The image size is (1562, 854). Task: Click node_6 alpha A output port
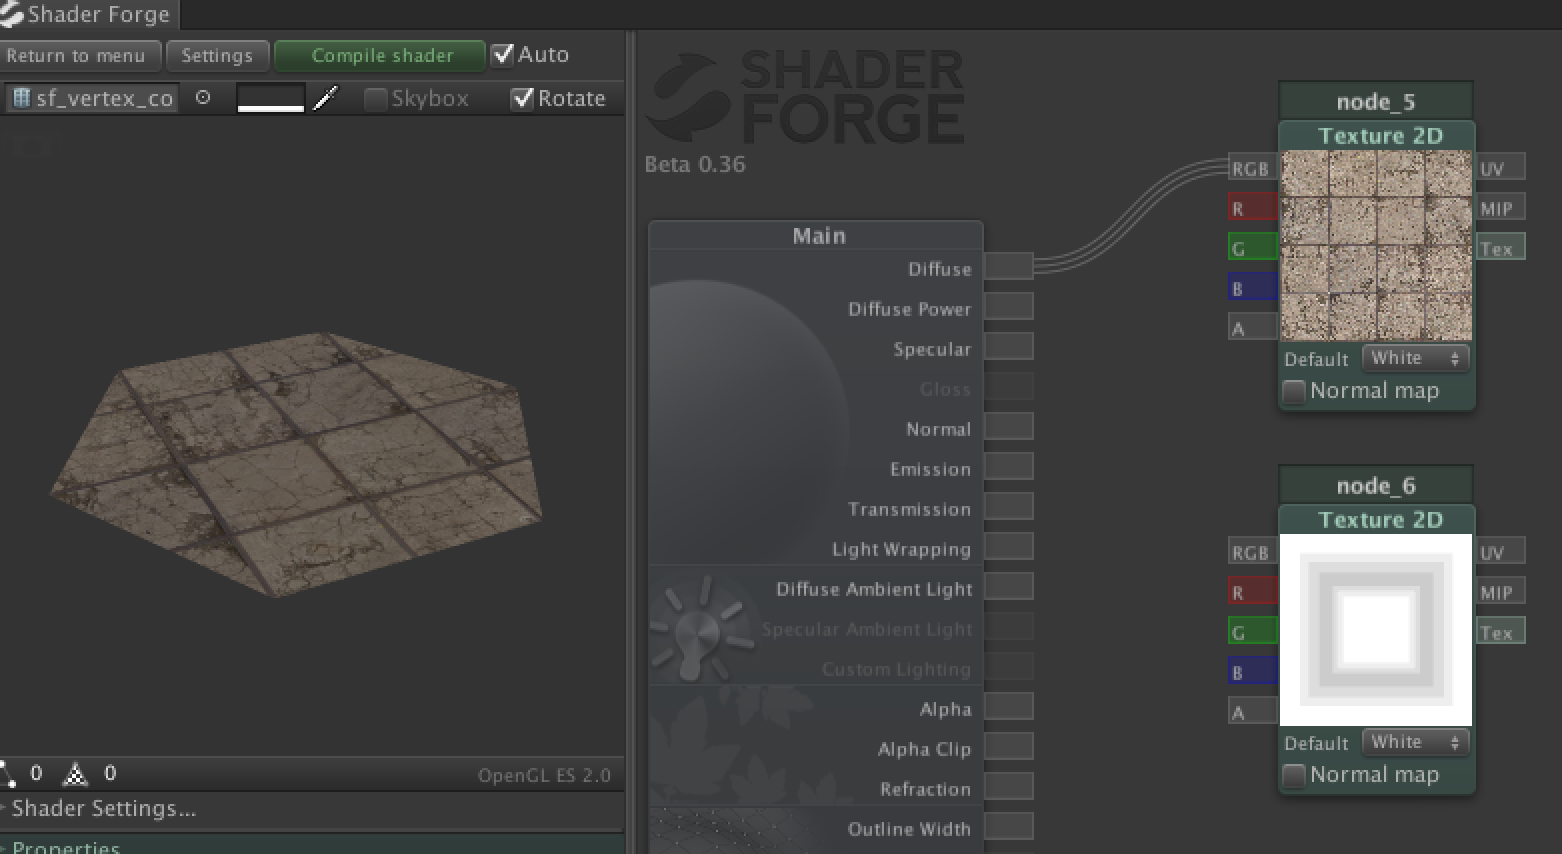[1253, 711]
